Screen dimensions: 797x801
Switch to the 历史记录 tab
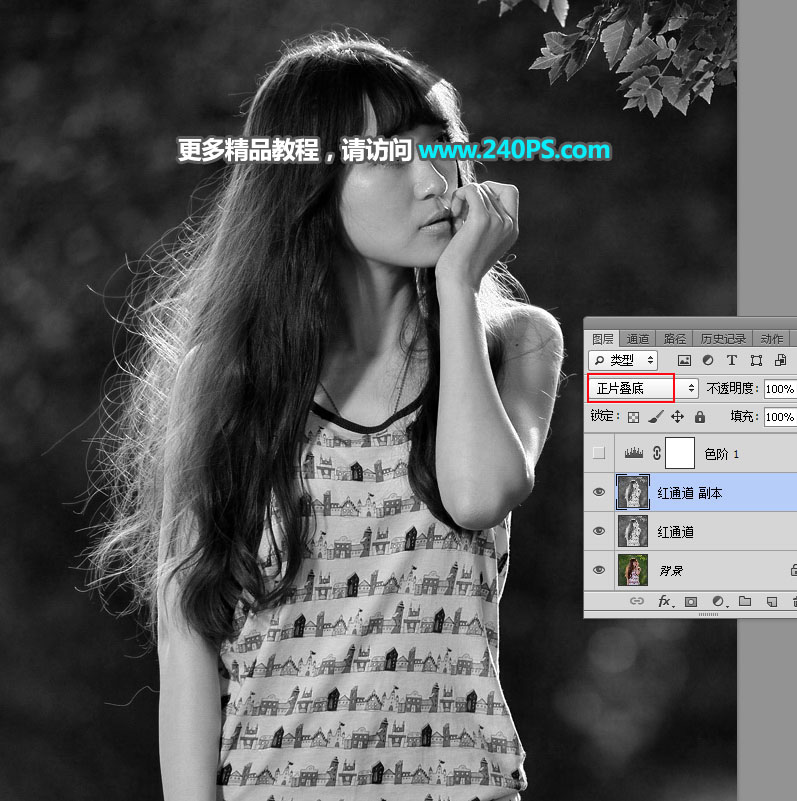pos(723,339)
